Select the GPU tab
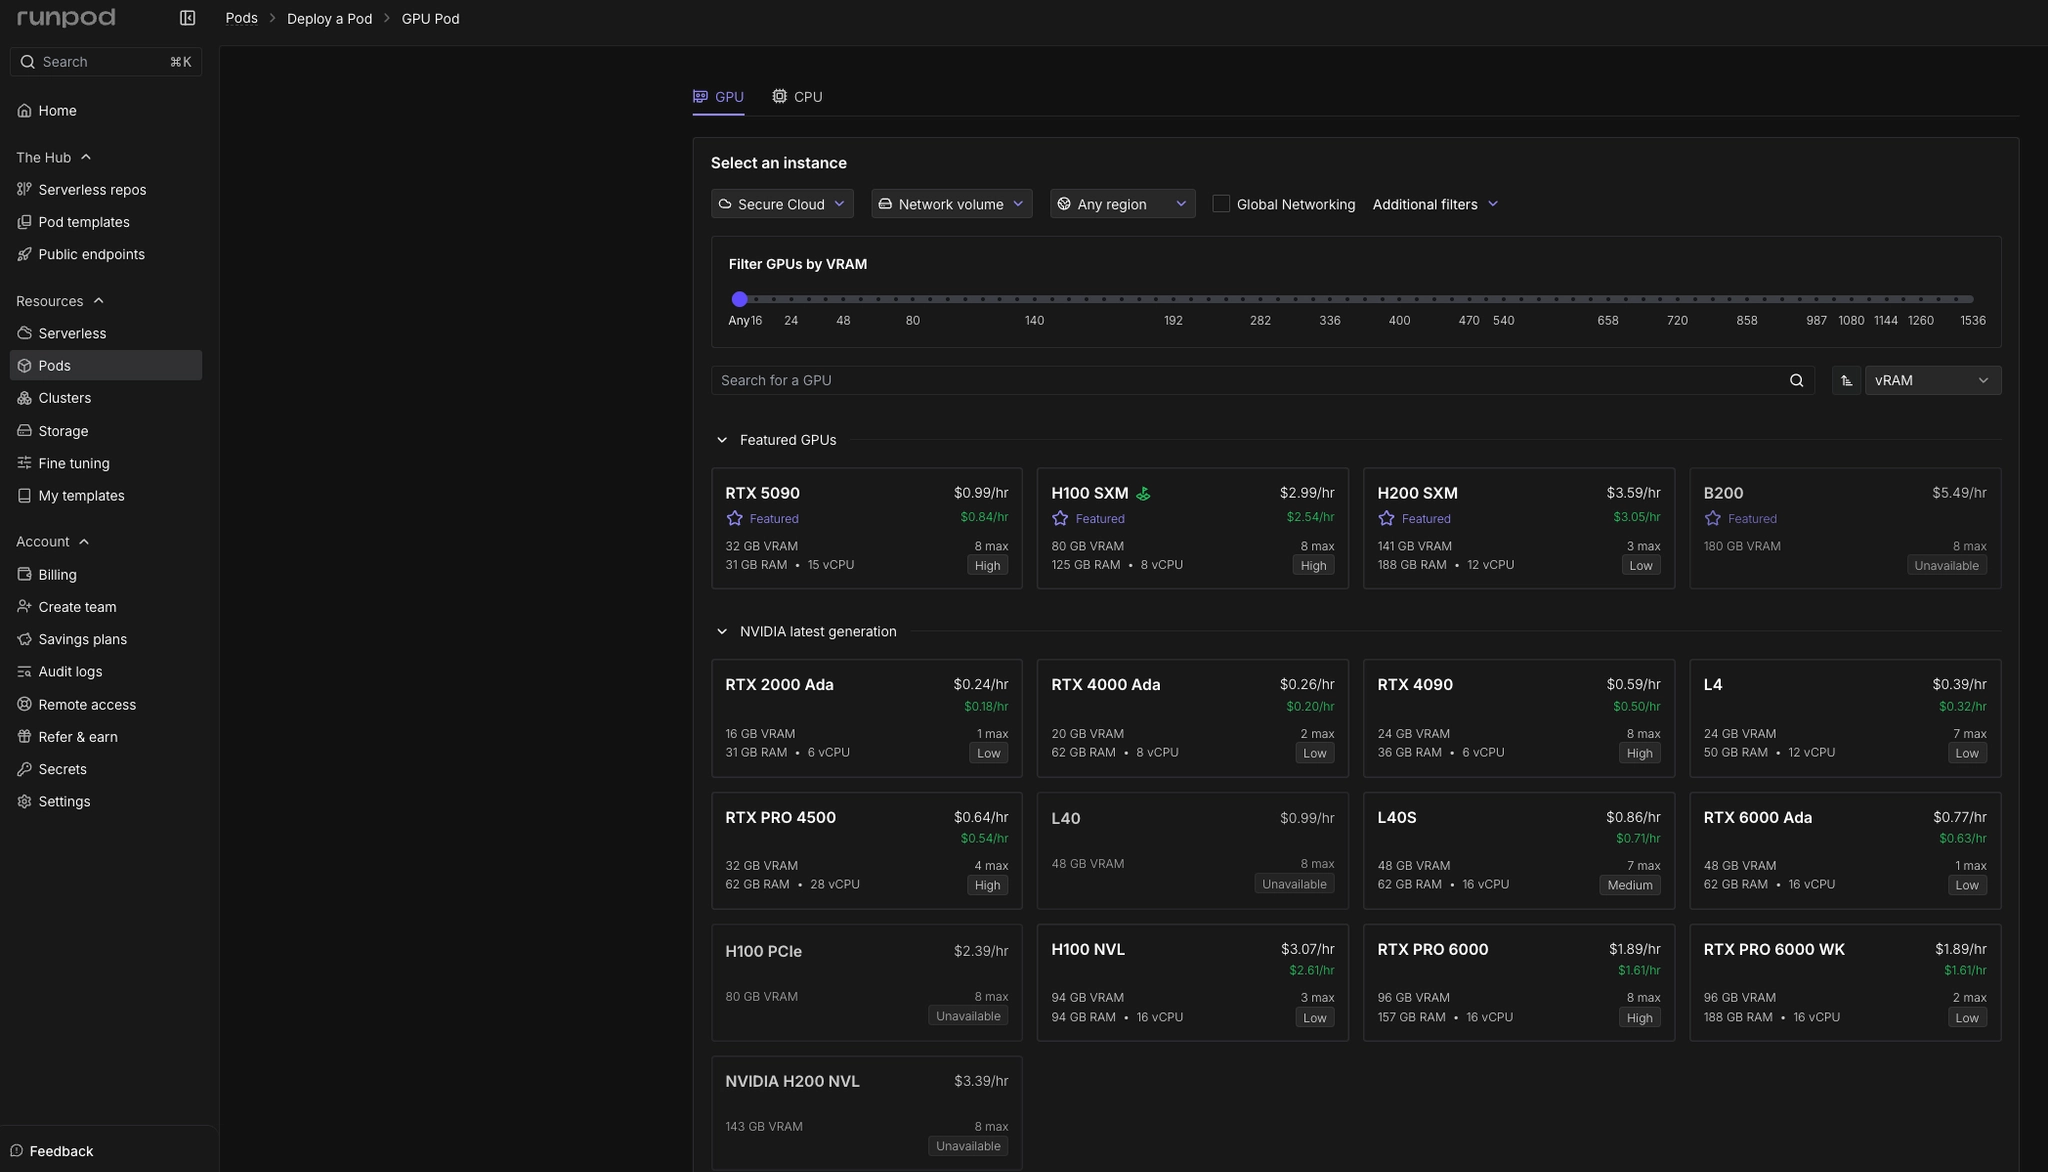 pyautogui.click(x=718, y=97)
